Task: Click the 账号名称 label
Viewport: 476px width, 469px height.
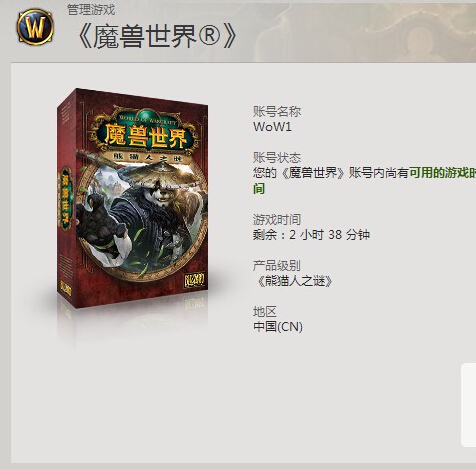Action: 277,111
